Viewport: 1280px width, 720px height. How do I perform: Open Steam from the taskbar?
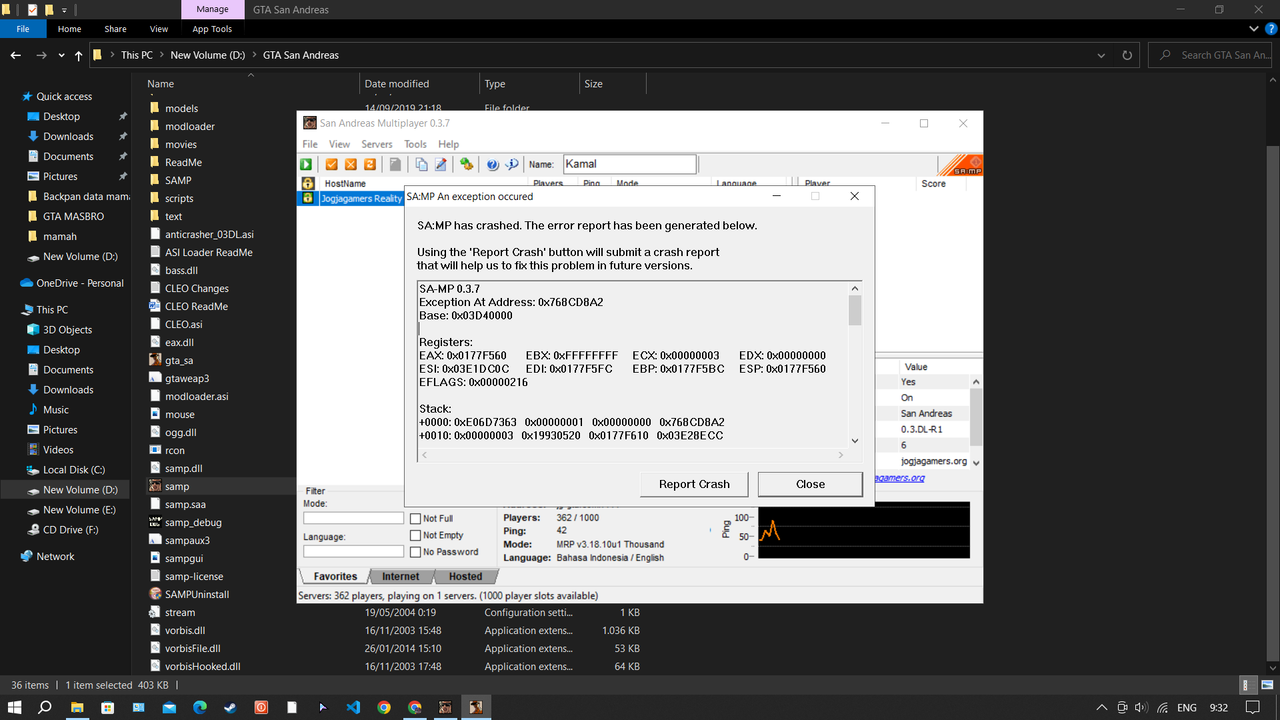click(230, 707)
